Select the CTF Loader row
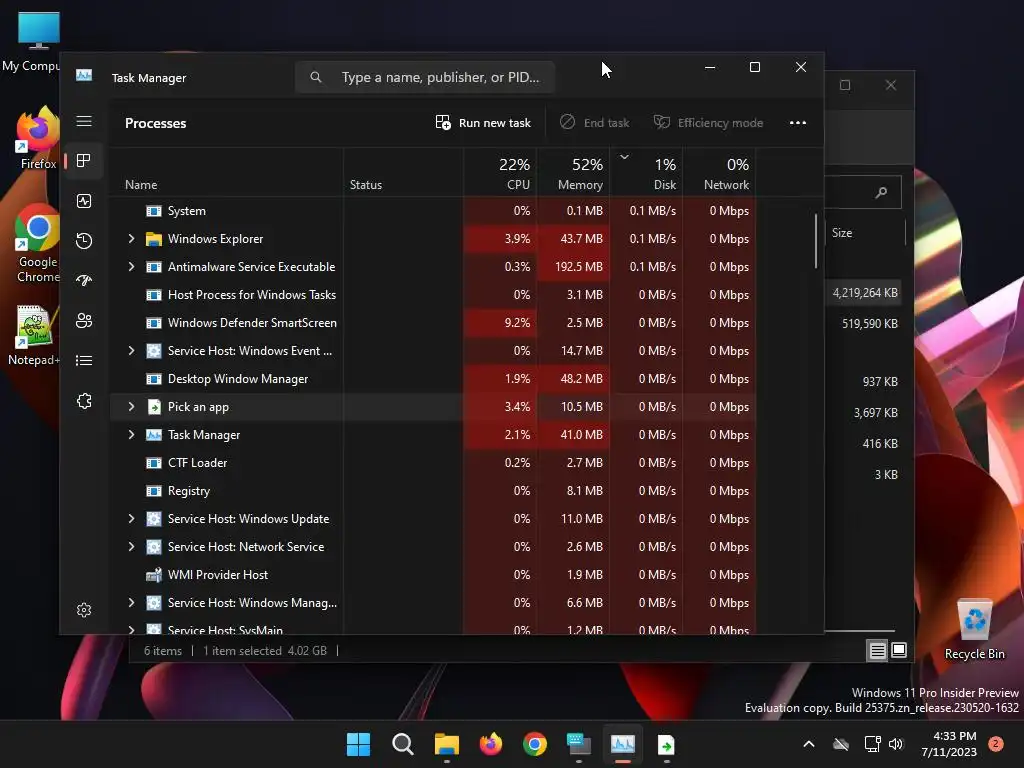The image size is (1024, 768). (x=433, y=463)
